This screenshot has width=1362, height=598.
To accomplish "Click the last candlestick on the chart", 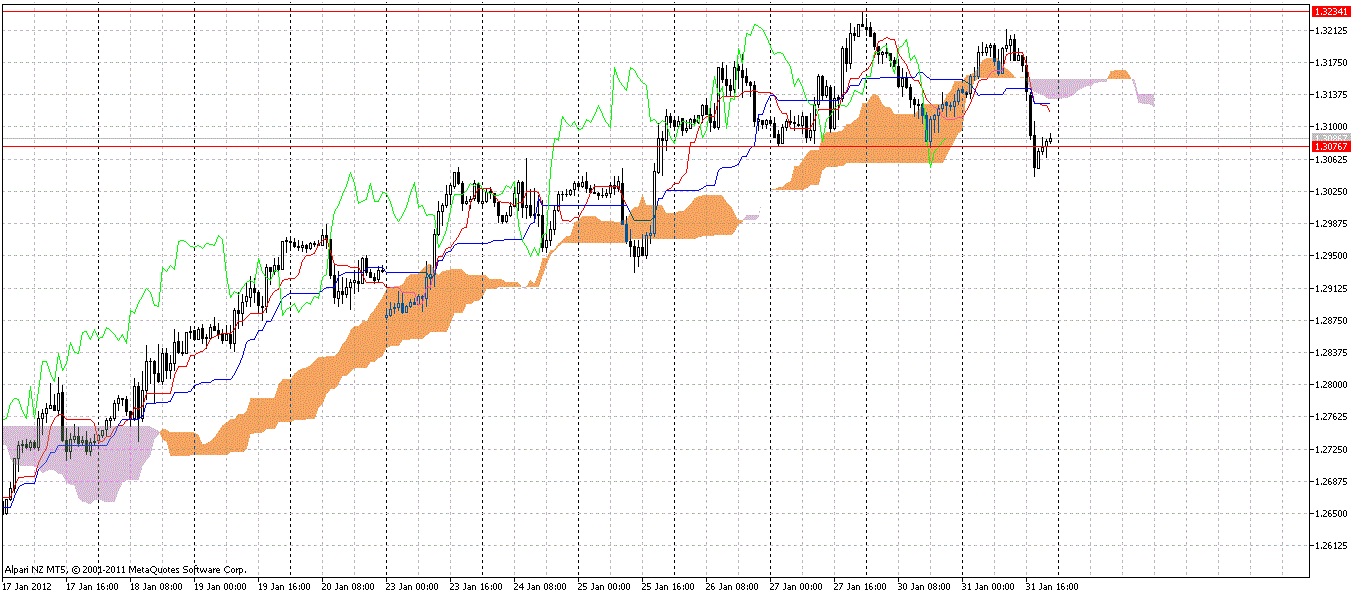I will pos(1051,140).
